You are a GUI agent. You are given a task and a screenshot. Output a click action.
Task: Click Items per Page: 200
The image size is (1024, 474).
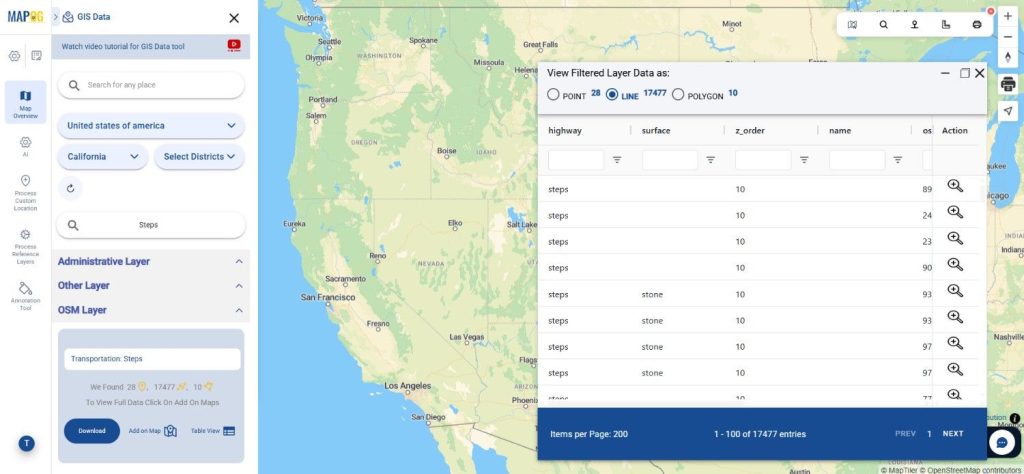(588, 434)
